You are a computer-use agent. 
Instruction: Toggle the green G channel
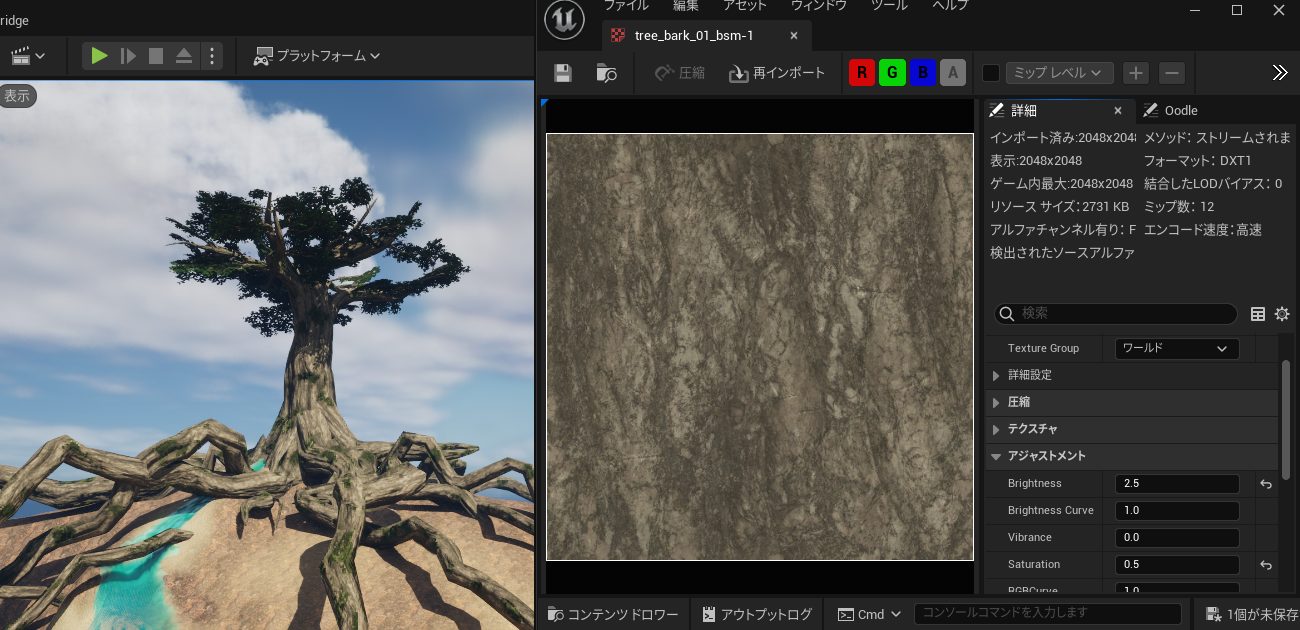coord(892,73)
